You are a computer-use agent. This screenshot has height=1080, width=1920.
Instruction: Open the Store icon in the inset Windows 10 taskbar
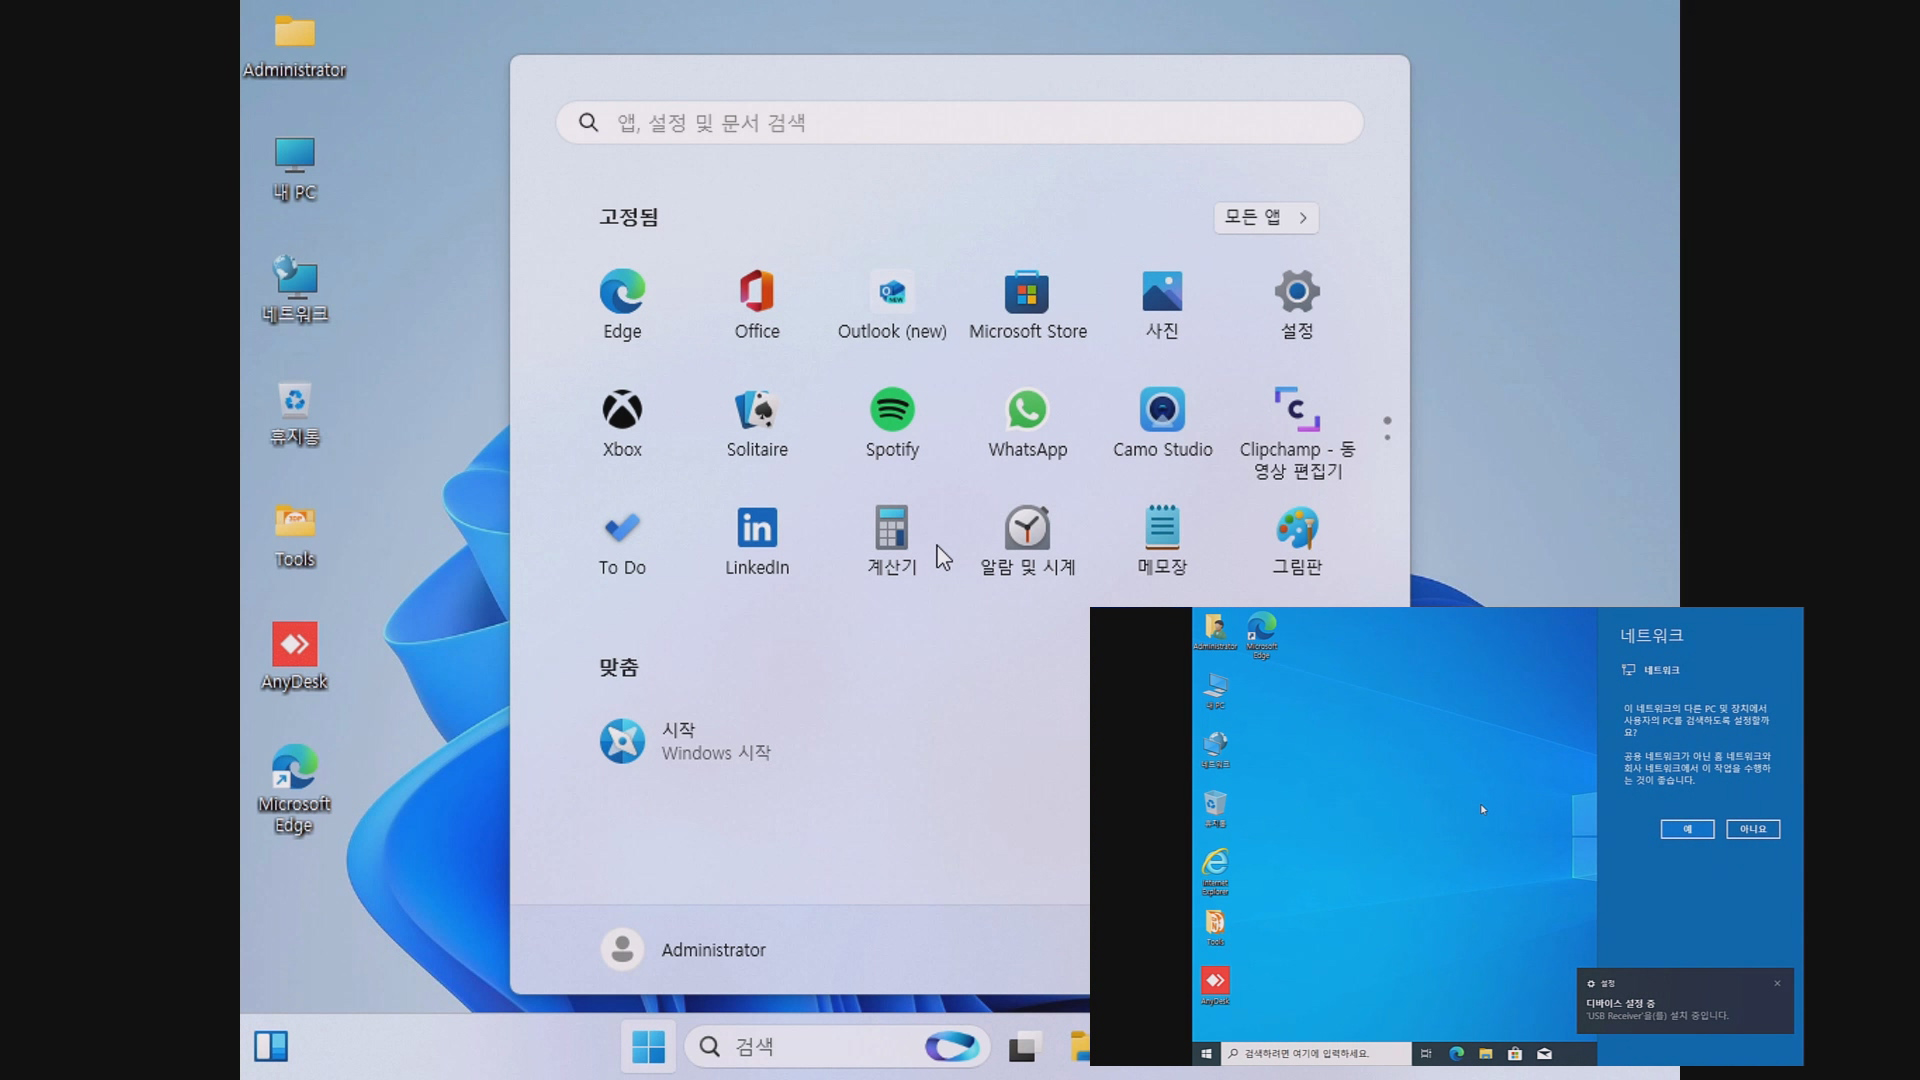coord(1515,1053)
